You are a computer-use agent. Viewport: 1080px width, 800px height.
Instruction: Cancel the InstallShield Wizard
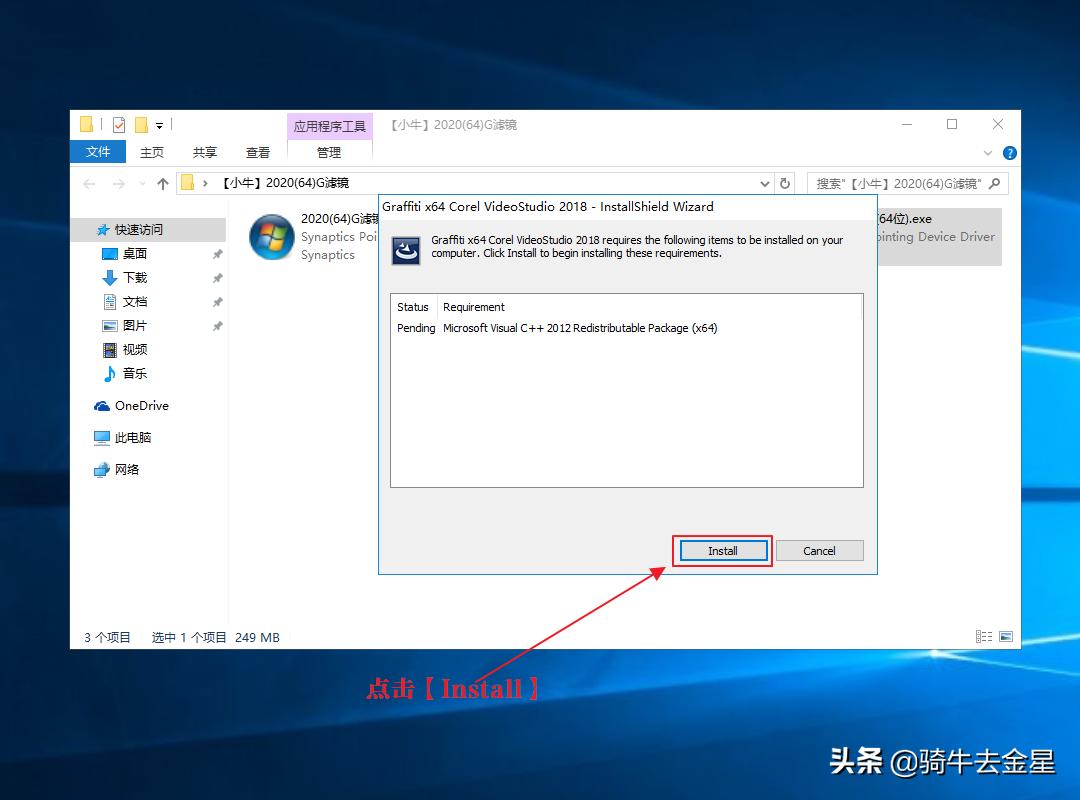[x=819, y=551]
